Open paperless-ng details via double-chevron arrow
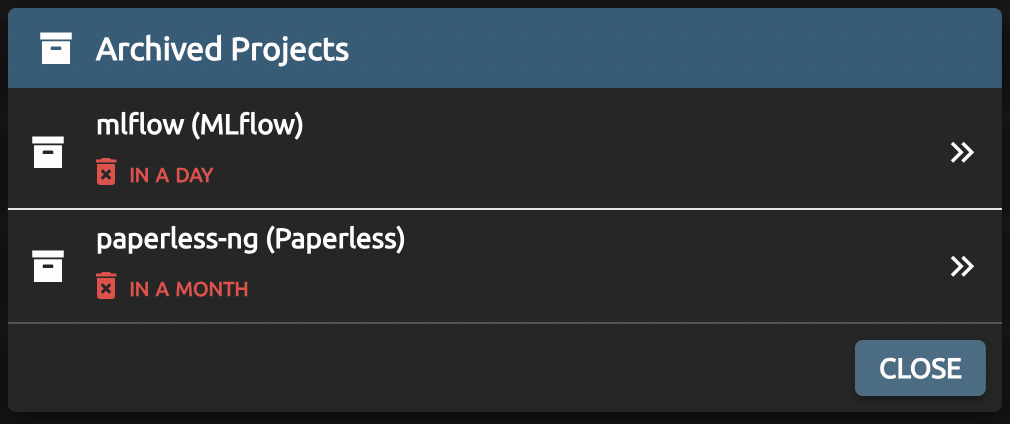The height and width of the screenshot is (424, 1010). pos(962,266)
